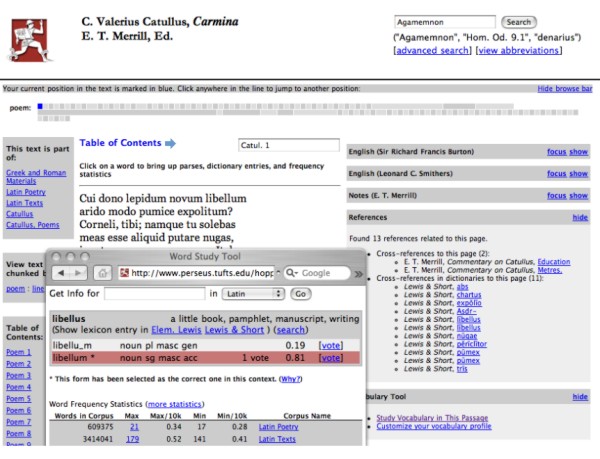
Task: Hide the browse bar
Action: coord(564,89)
